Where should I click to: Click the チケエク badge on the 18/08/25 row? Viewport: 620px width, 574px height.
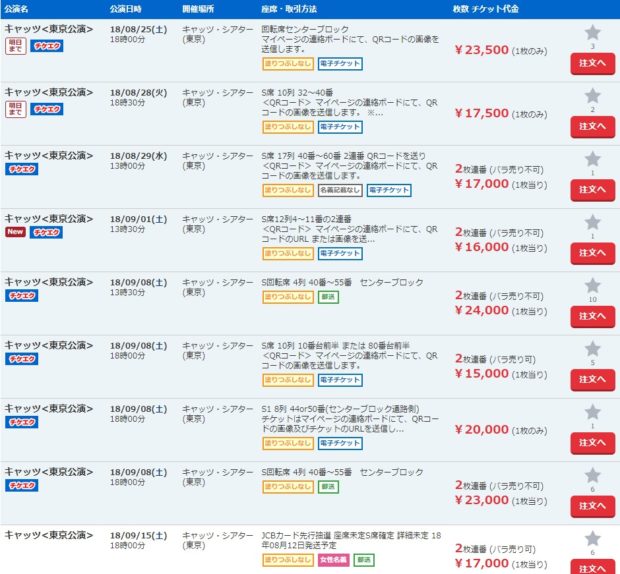(x=47, y=46)
